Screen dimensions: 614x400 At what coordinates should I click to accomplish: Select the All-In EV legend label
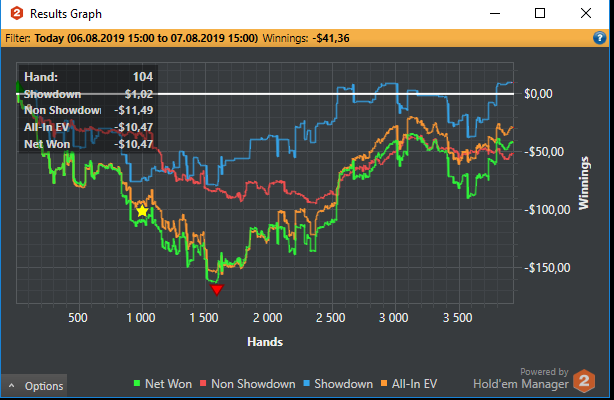(x=414, y=384)
